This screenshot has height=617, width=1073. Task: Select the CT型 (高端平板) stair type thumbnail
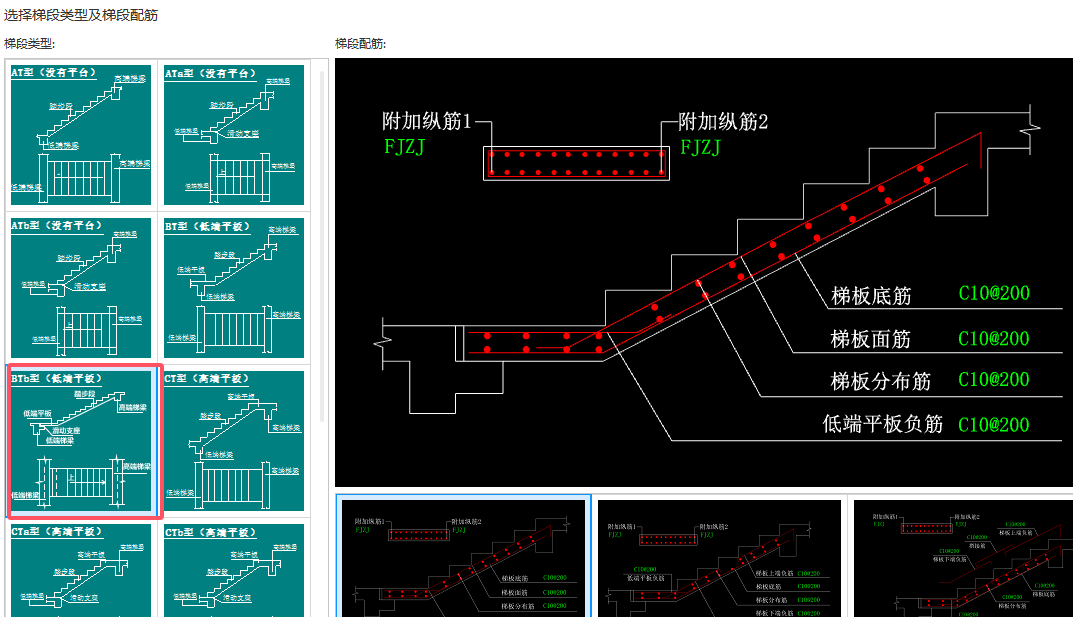pos(234,441)
